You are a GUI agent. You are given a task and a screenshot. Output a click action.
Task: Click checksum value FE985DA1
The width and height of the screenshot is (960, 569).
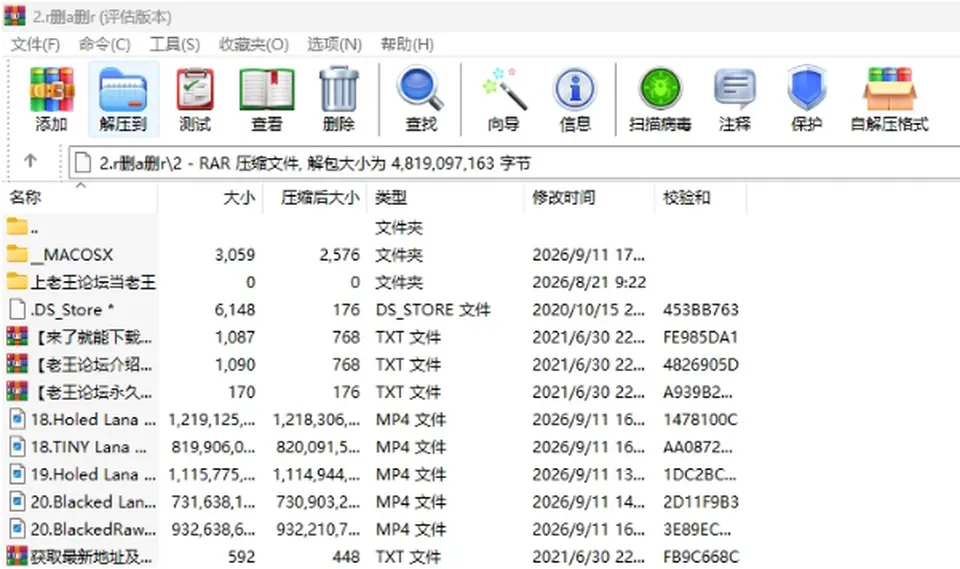pos(700,337)
